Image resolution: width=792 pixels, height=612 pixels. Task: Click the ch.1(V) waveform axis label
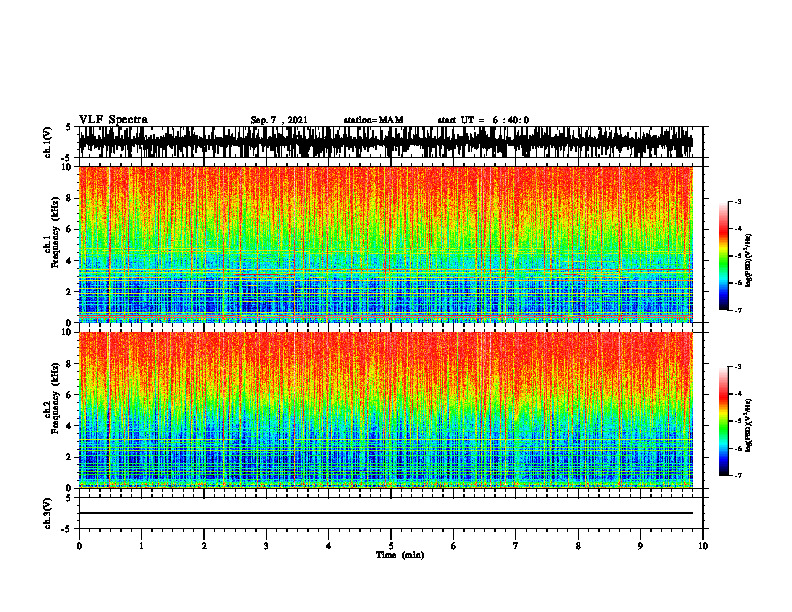pyautogui.click(x=48, y=142)
